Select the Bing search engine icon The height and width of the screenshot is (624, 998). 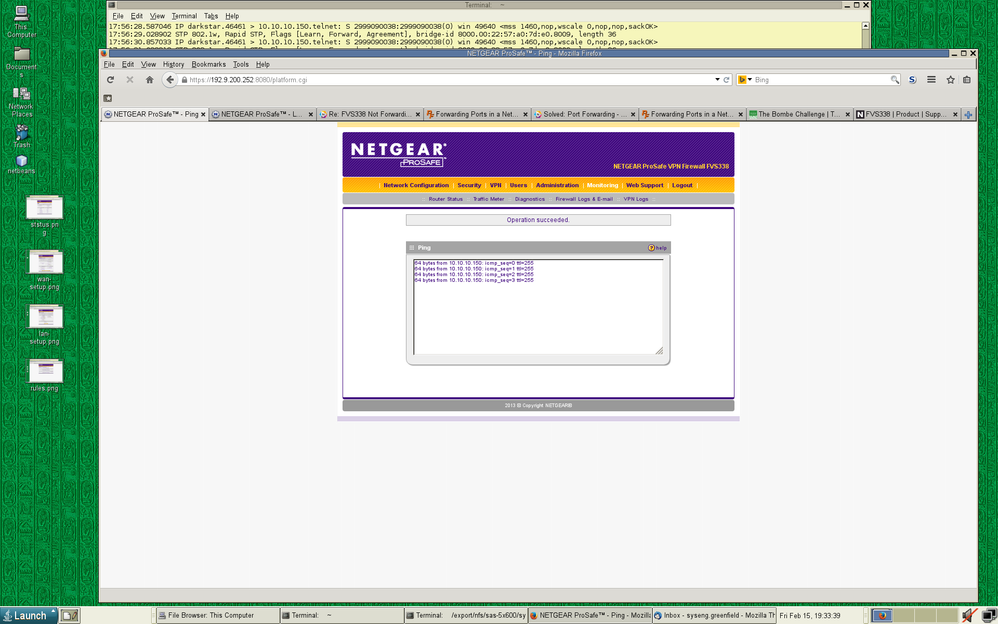tap(742, 79)
